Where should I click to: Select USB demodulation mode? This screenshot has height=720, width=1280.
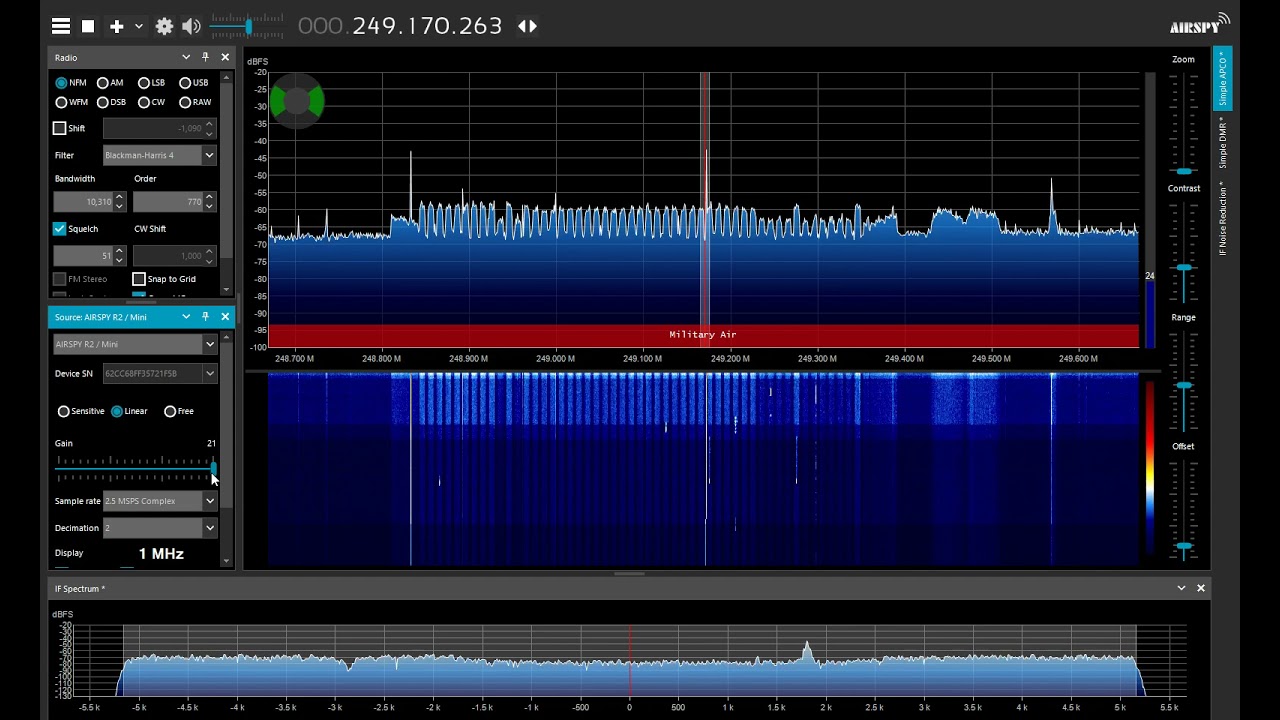pyautogui.click(x=194, y=83)
